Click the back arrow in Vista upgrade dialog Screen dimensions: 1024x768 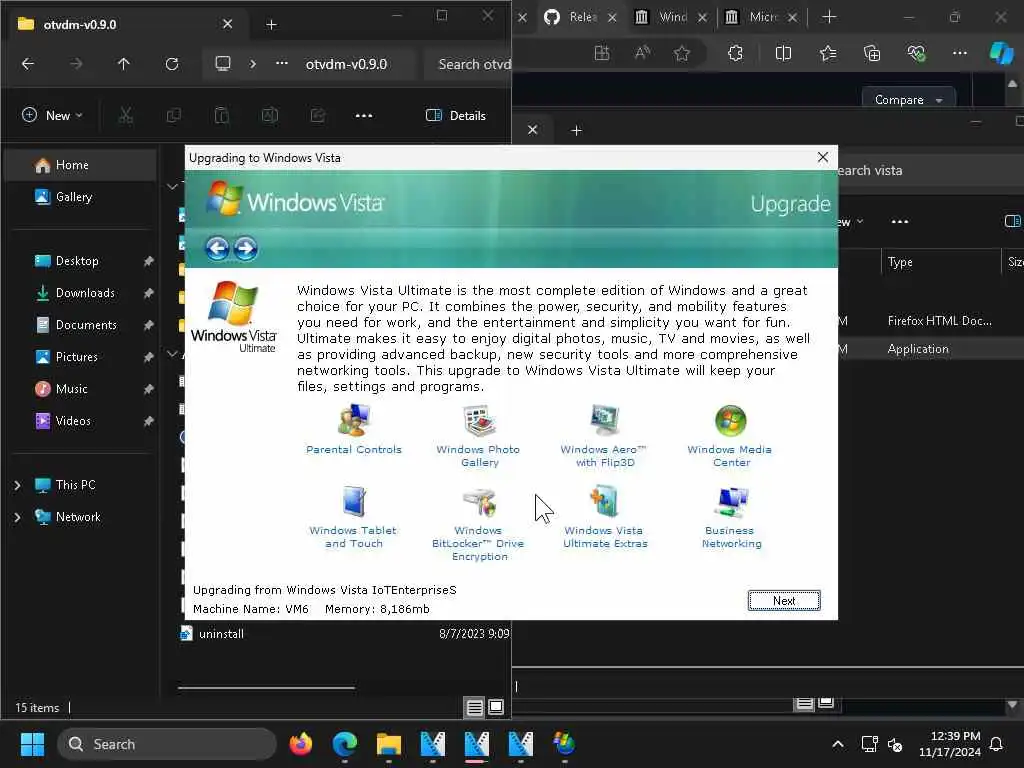[x=217, y=249]
